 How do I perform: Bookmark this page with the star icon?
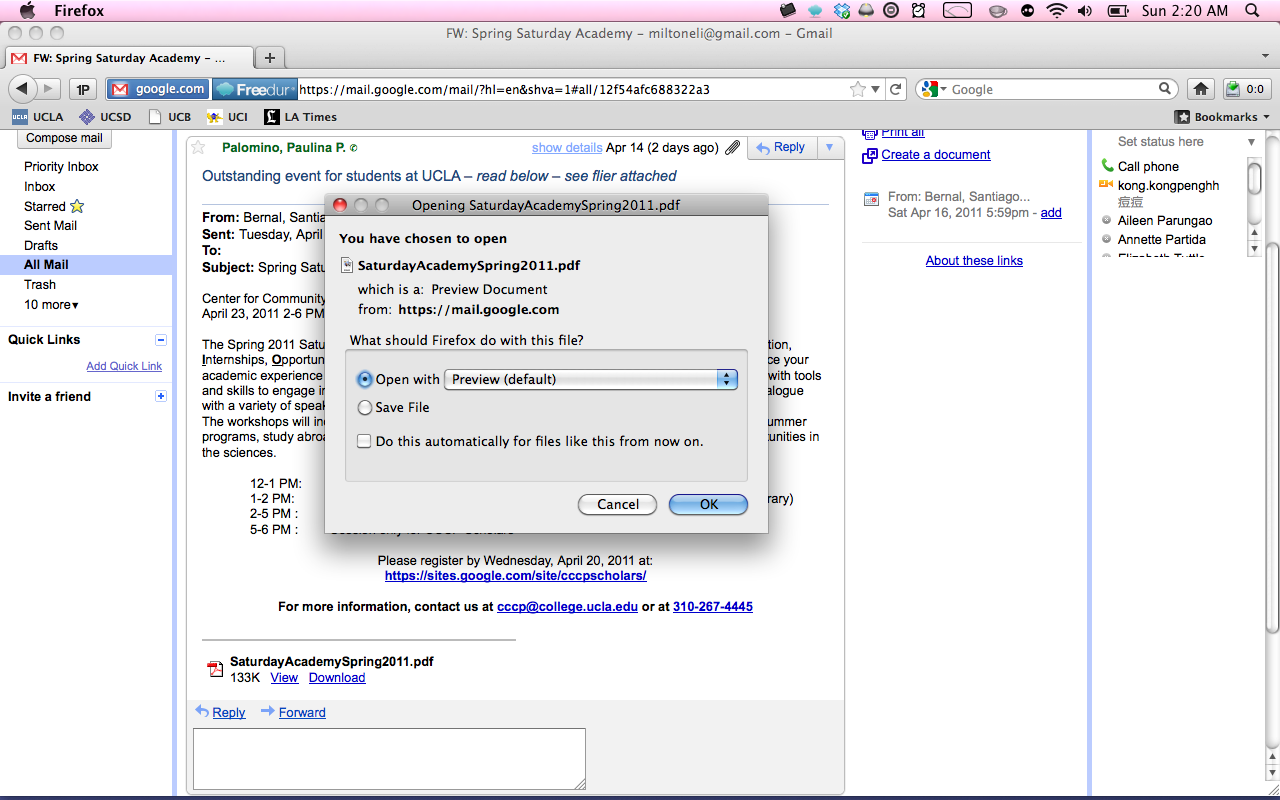coord(857,89)
